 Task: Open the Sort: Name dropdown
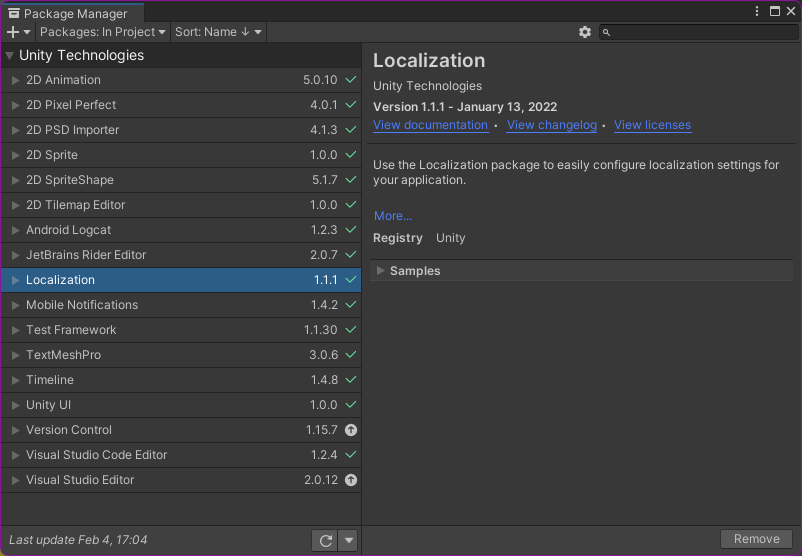[x=218, y=32]
